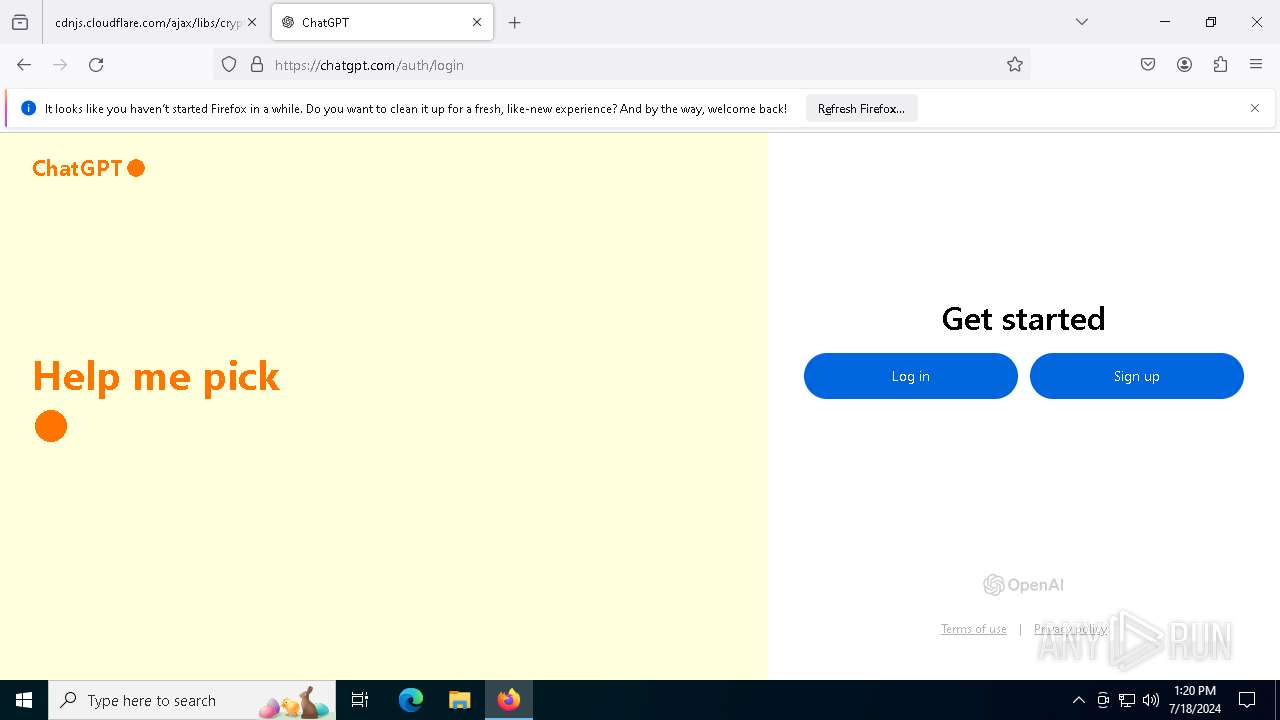This screenshot has height=720, width=1280.
Task: Open Windows Start menu
Action: [x=24, y=700]
